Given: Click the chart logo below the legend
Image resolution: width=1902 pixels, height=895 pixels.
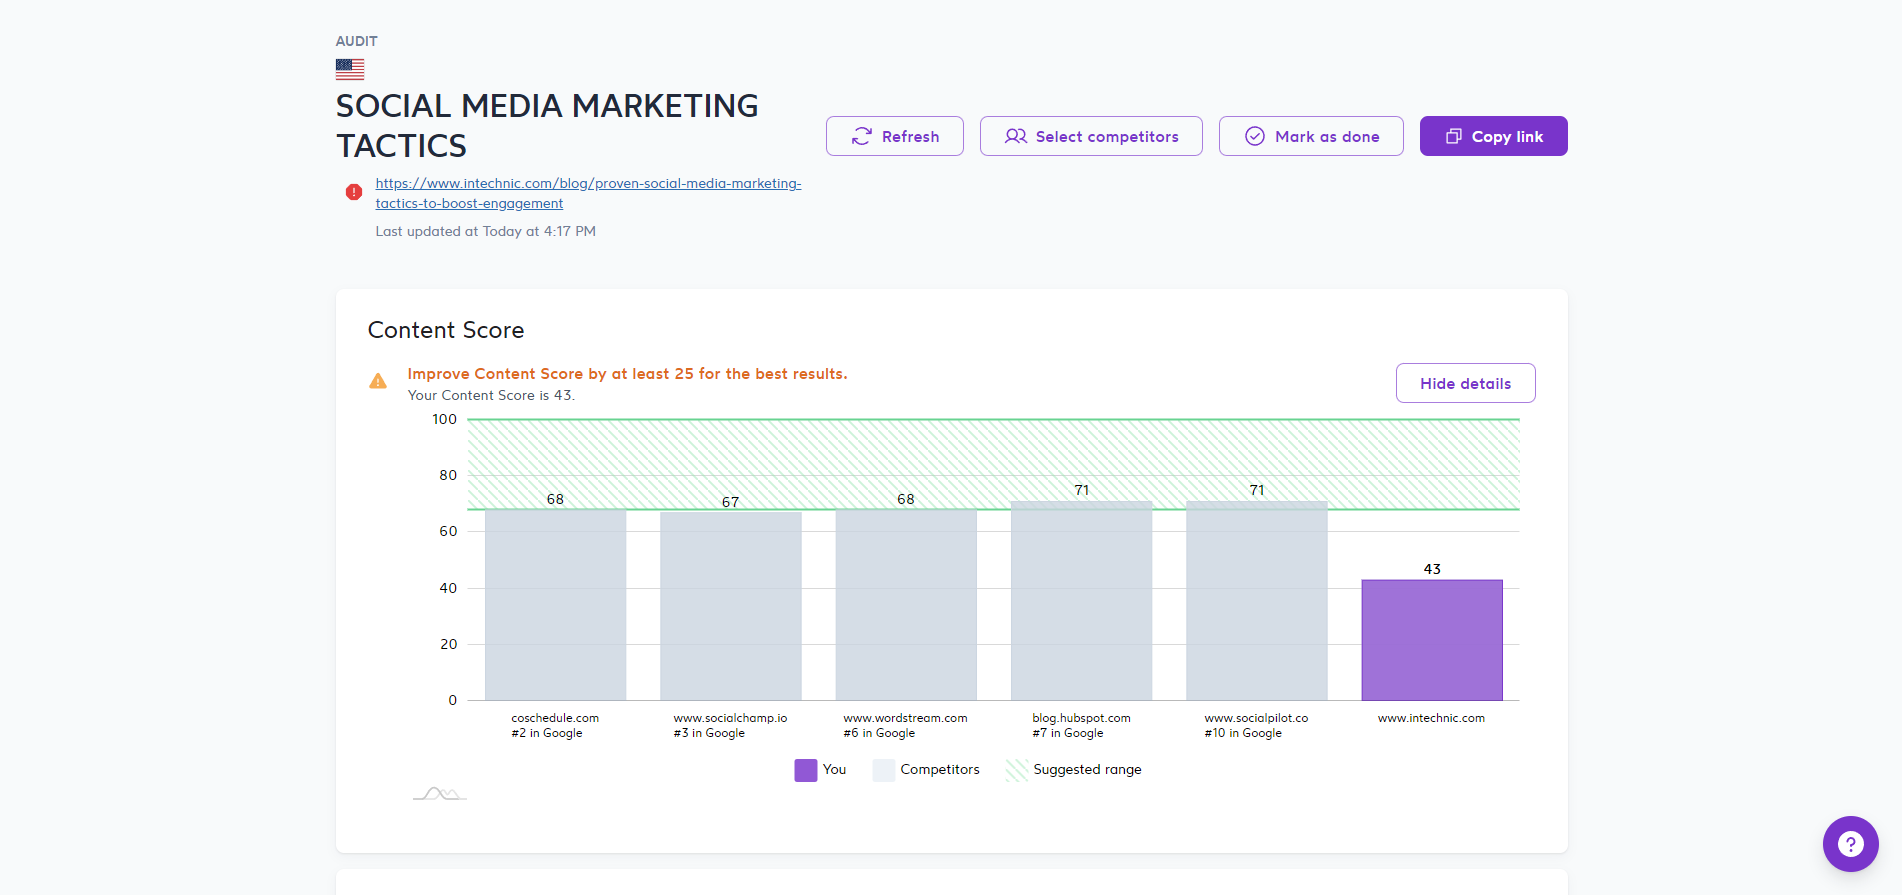Looking at the screenshot, I should [440, 794].
